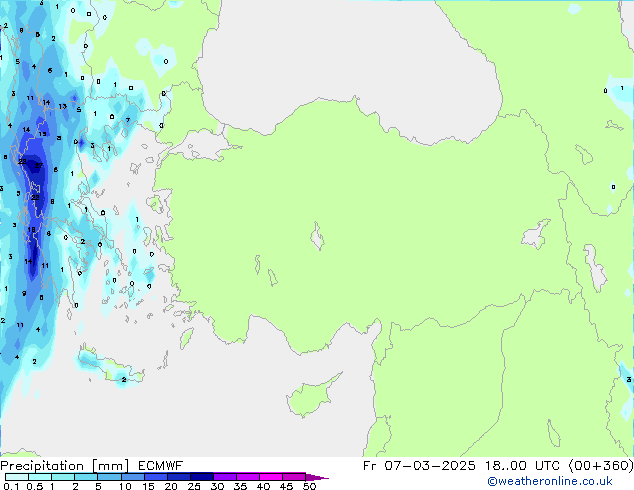This screenshot has width=634, height=490.
Task: Click the '27' precipitation value on the map
Action: point(38,165)
